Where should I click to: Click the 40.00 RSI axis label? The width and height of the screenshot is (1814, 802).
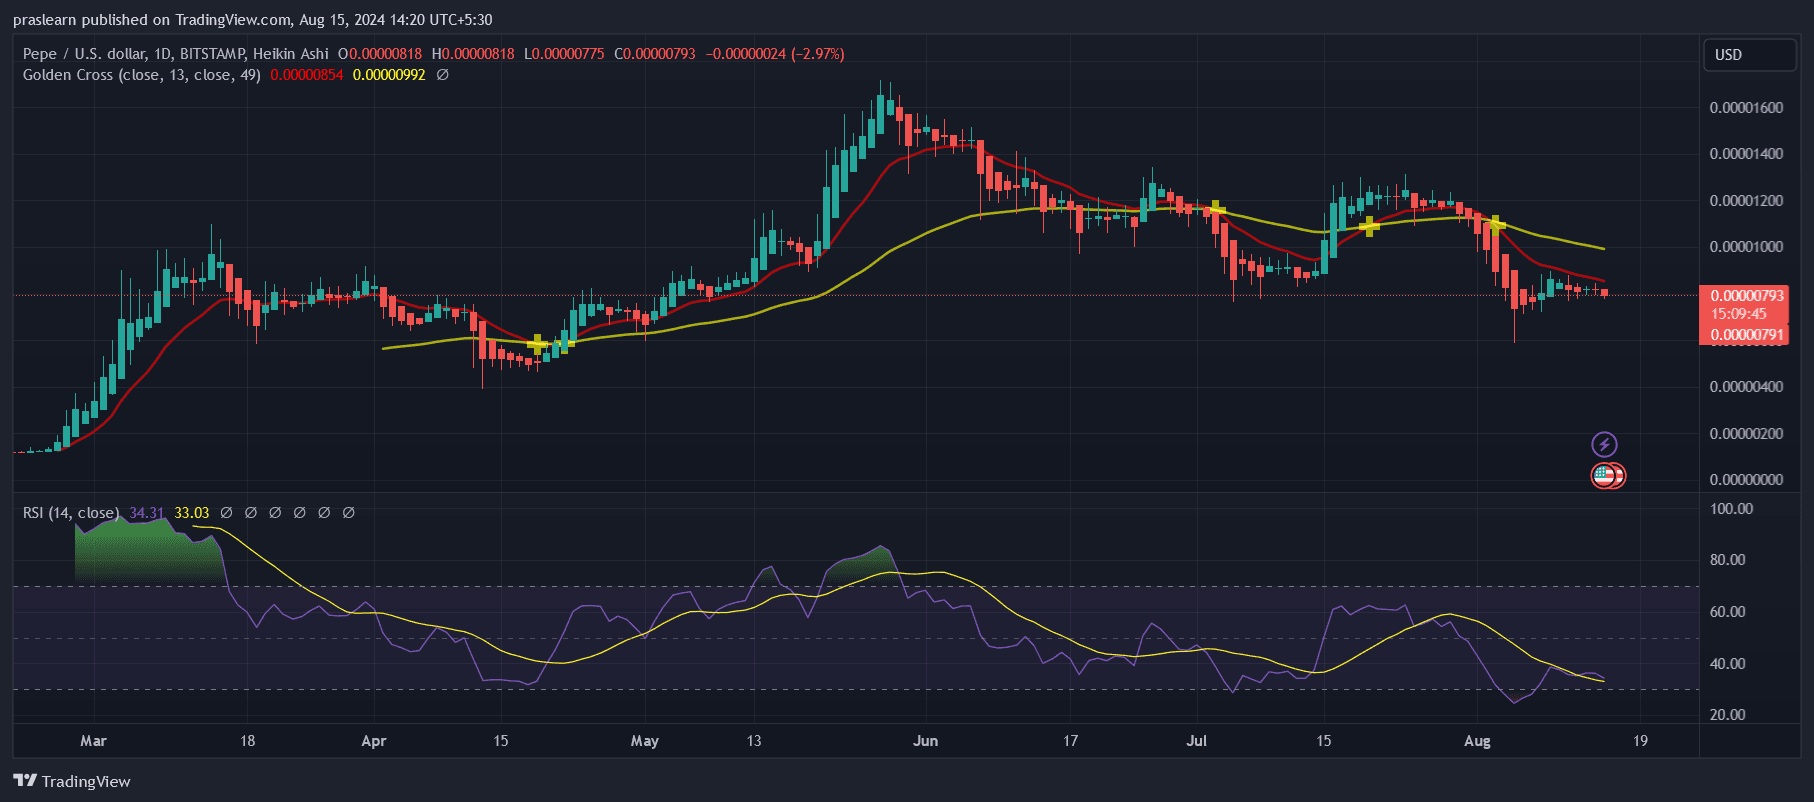1728,664
